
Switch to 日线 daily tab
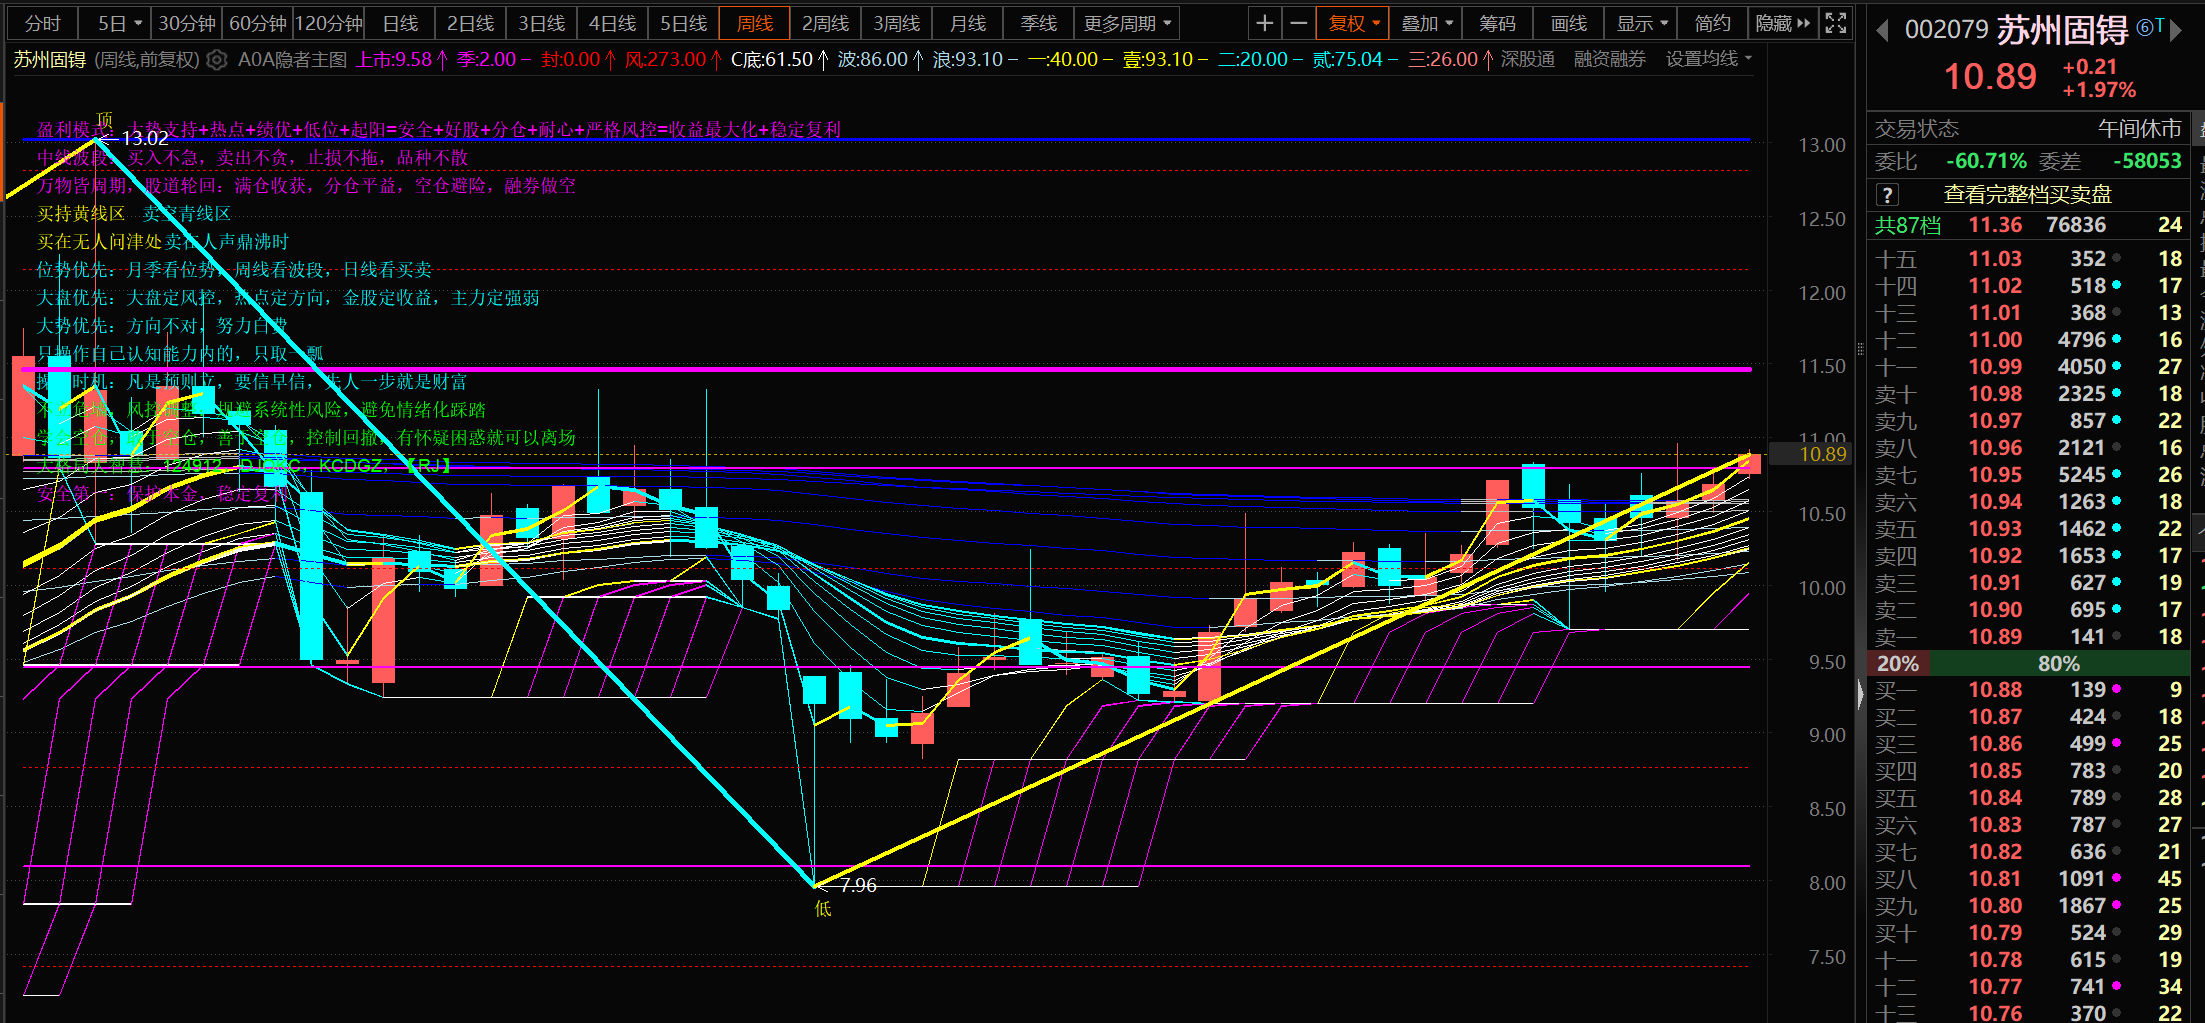tap(400, 23)
